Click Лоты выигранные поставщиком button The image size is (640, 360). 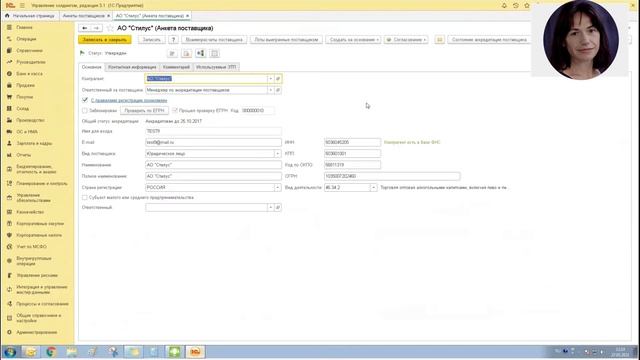286,40
